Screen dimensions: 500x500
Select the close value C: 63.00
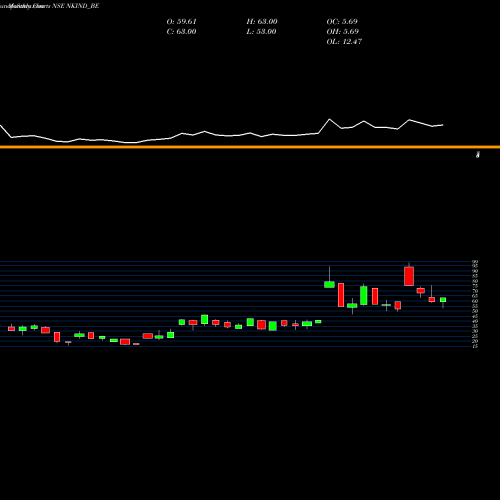[181, 32]
